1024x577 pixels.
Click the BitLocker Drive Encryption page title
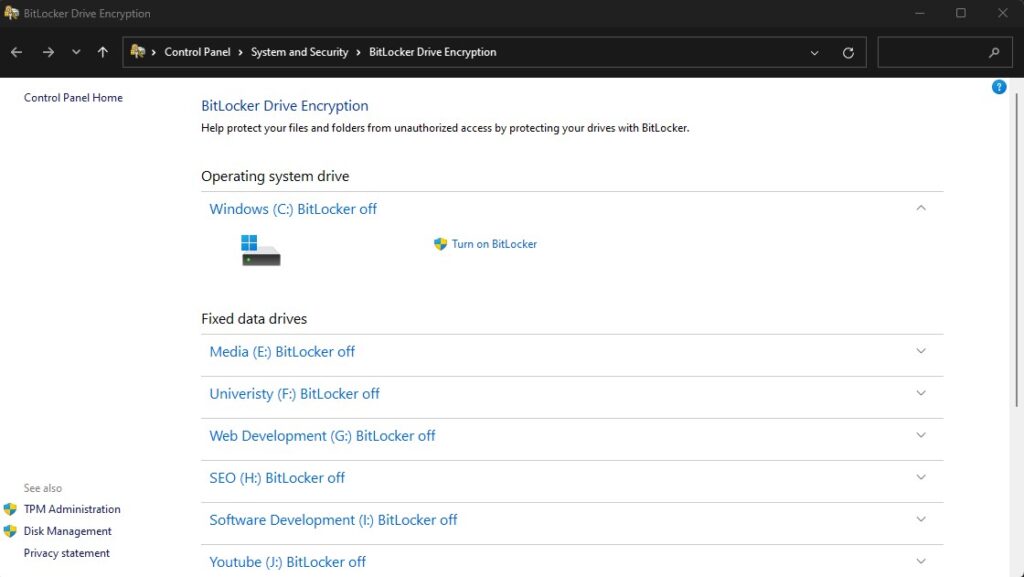tap(285, 106)
